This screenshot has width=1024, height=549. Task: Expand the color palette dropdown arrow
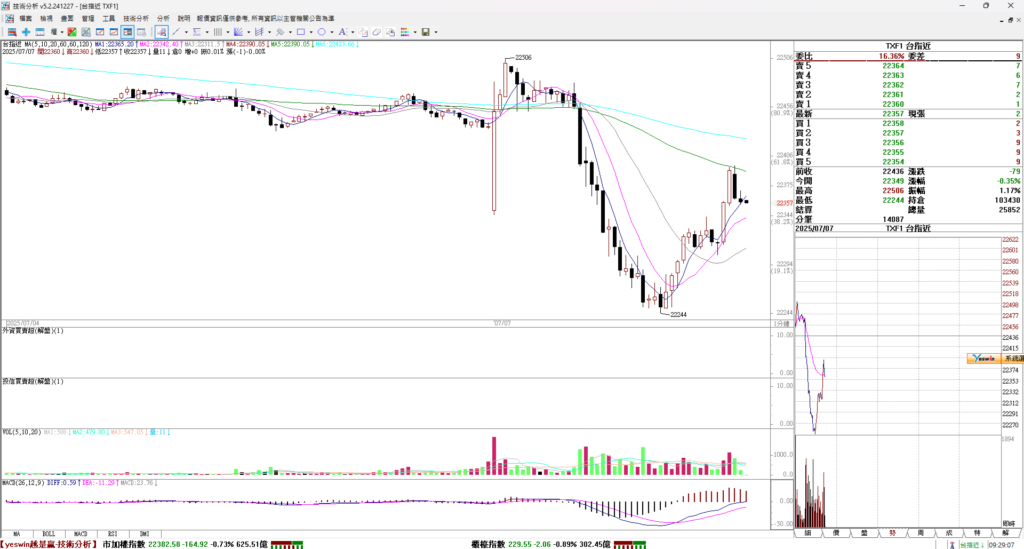click(x=415, y=32)
